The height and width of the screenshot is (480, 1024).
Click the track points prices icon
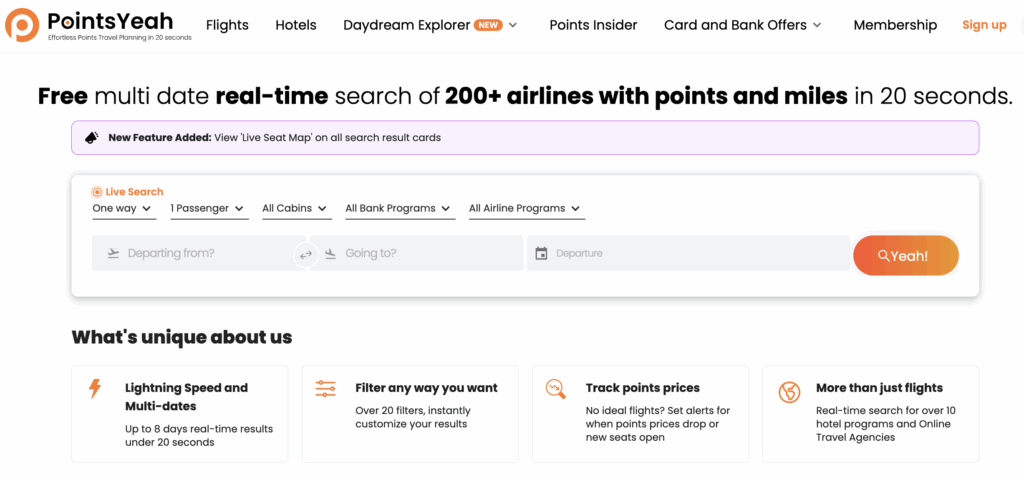555,389
